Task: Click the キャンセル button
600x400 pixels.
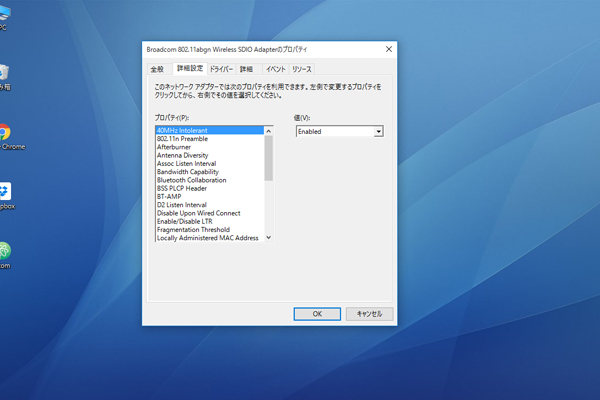Action: click(x=369, y=314)
